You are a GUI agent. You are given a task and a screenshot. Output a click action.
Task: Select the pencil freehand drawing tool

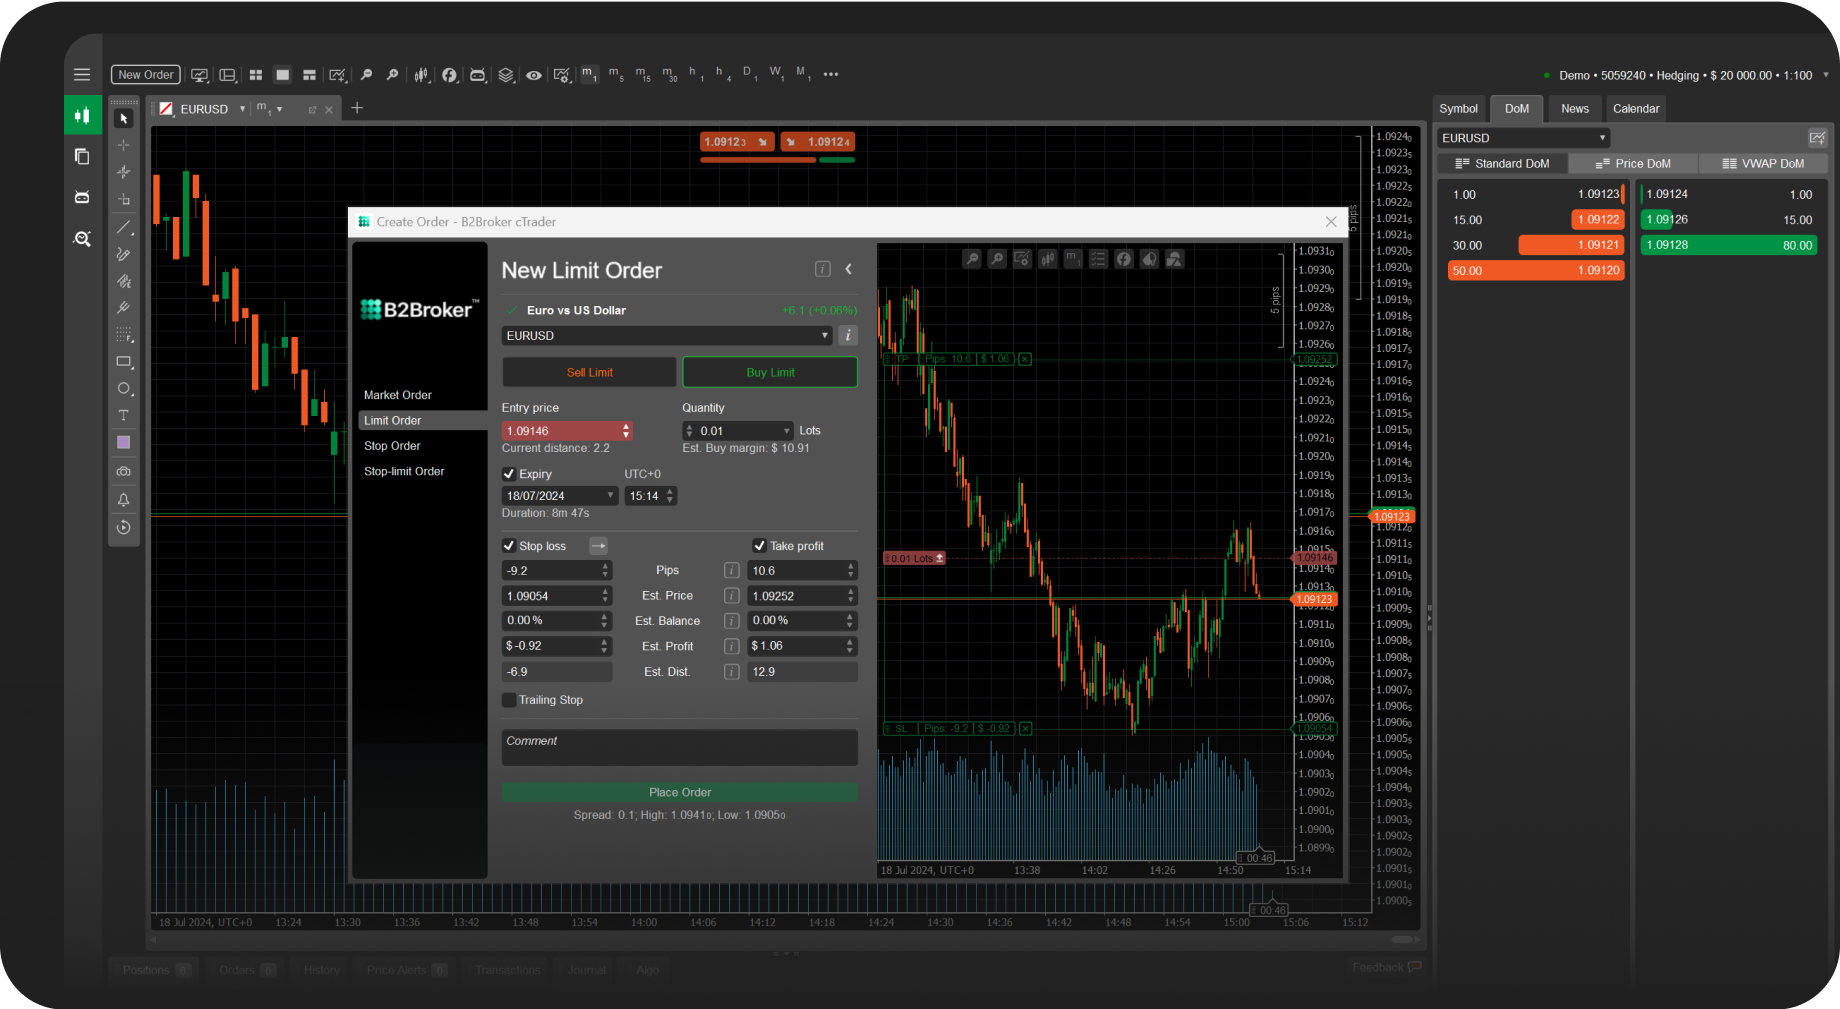tap(124, 254)
